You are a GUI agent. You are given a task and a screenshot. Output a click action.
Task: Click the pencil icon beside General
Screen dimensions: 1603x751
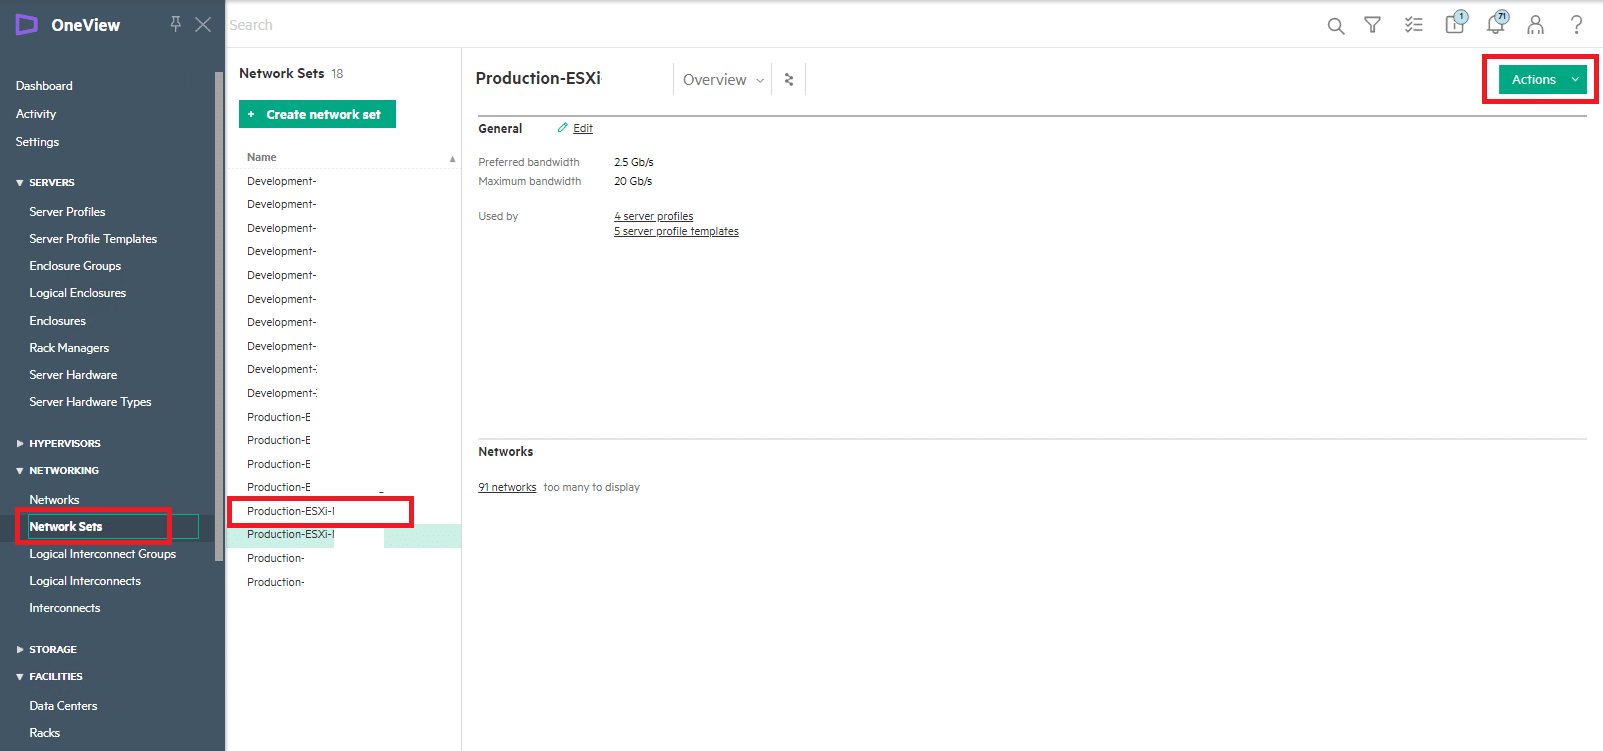pos(563,128)
